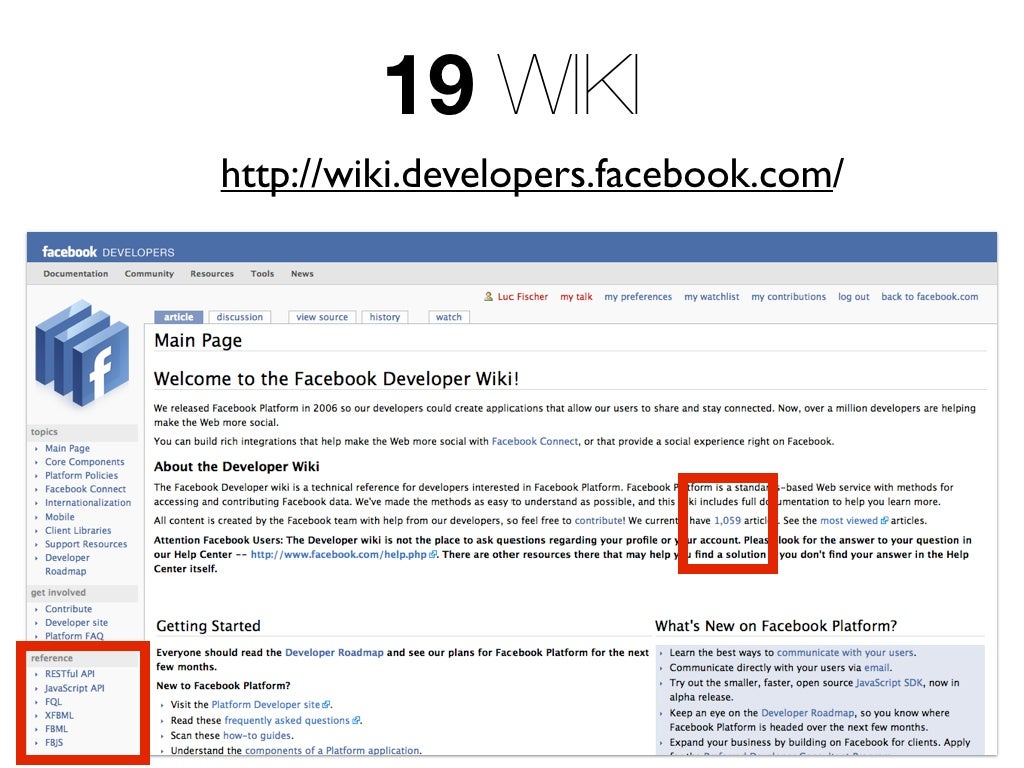Click the contribute link in About section
The width and height of the screenshot is (1024, 768).
(598, 520)
